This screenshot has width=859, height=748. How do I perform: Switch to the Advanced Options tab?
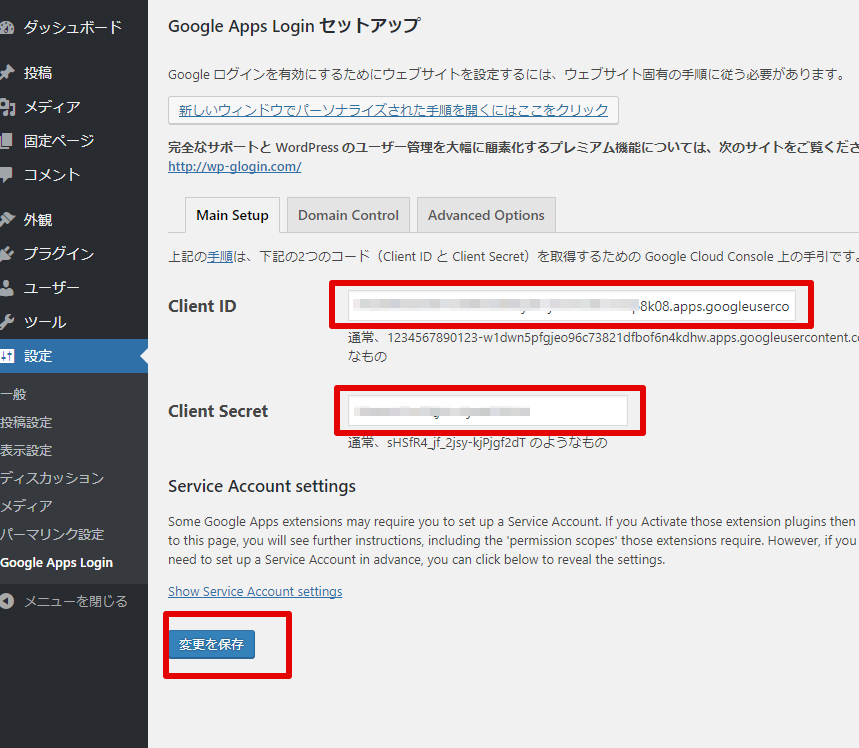486,215
